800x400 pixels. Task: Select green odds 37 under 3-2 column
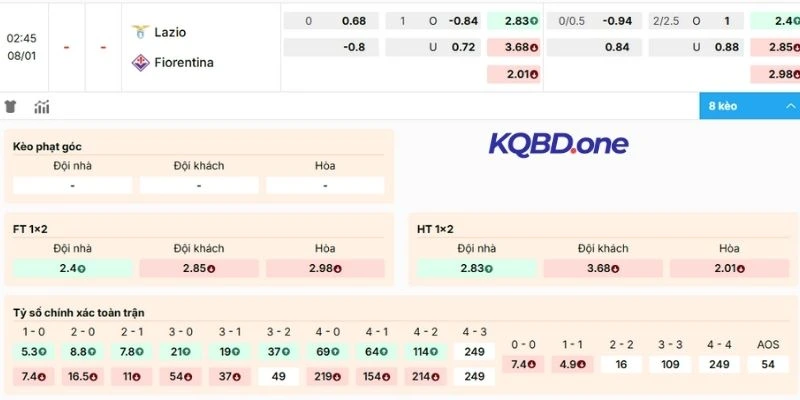coord(279,352)
